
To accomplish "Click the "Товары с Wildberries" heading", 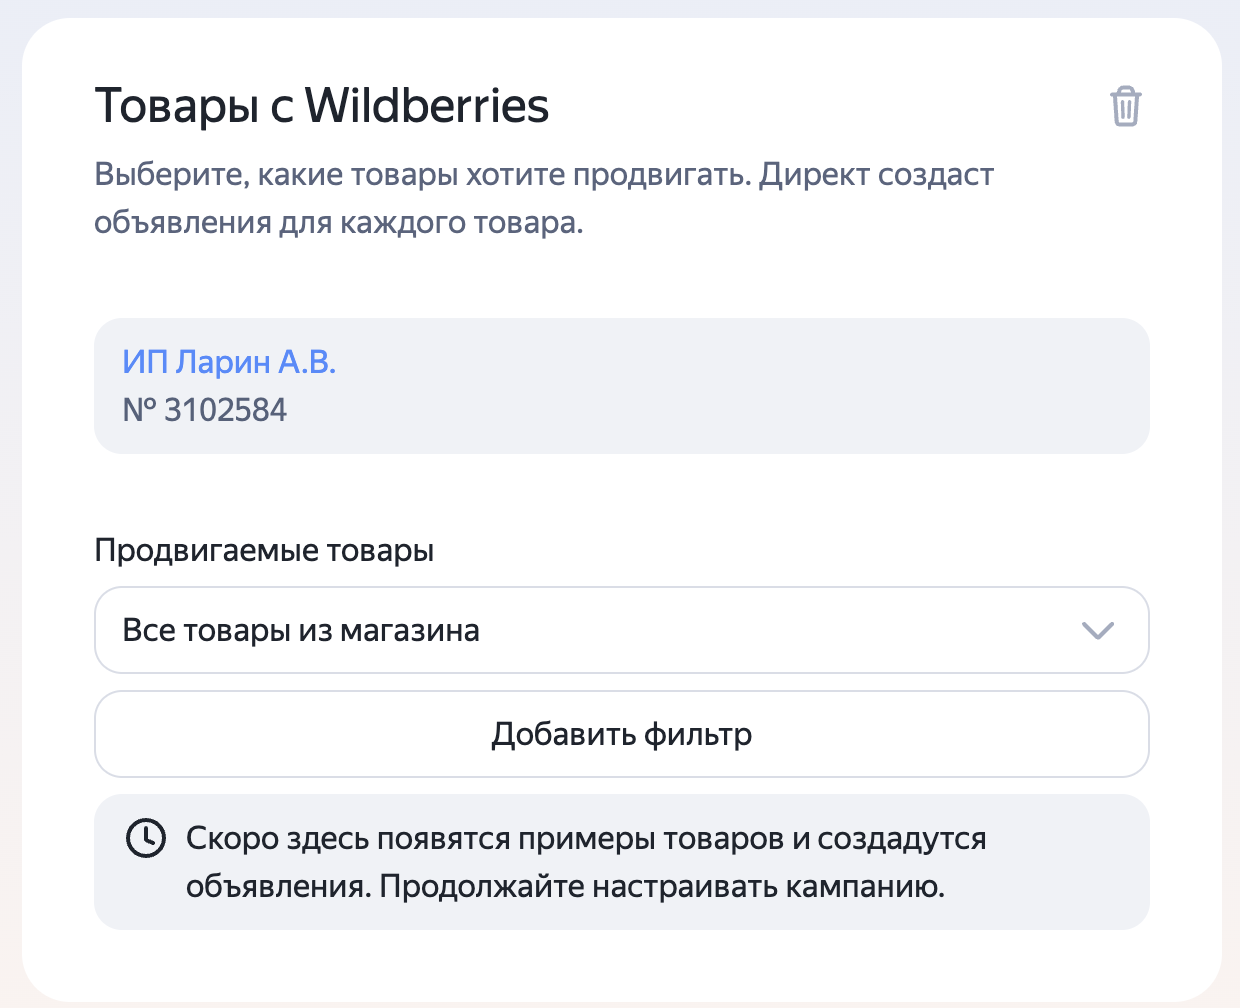I will pos(321,106).
